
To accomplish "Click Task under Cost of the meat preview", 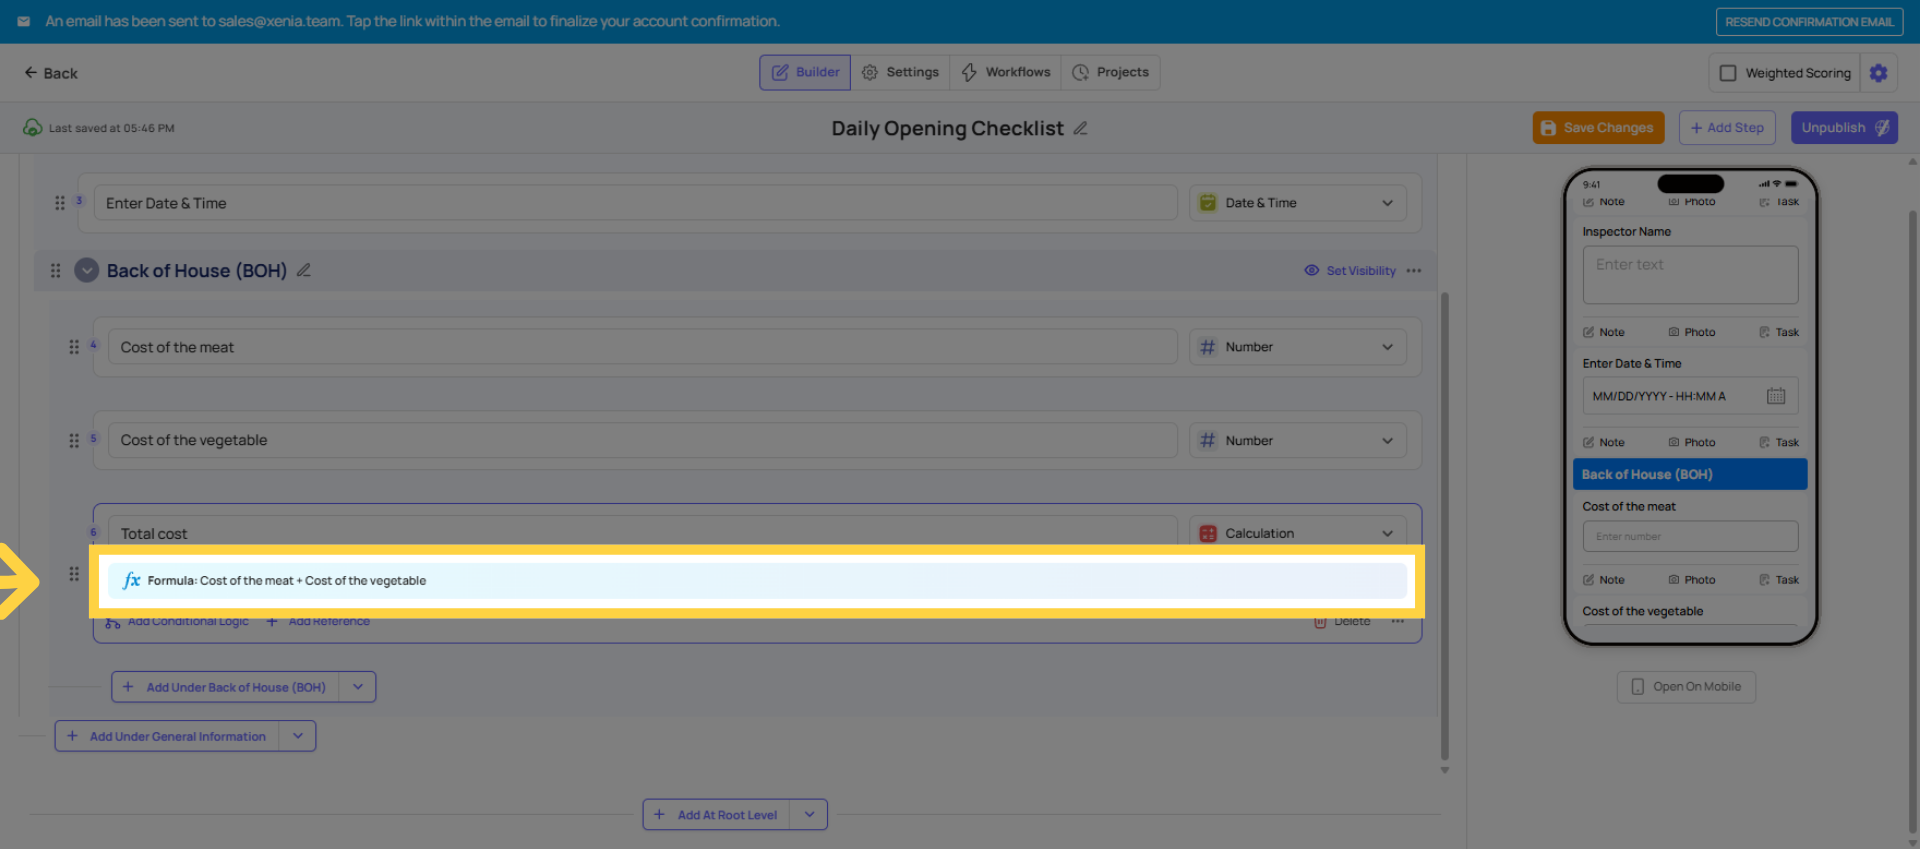I will 1779,580.
